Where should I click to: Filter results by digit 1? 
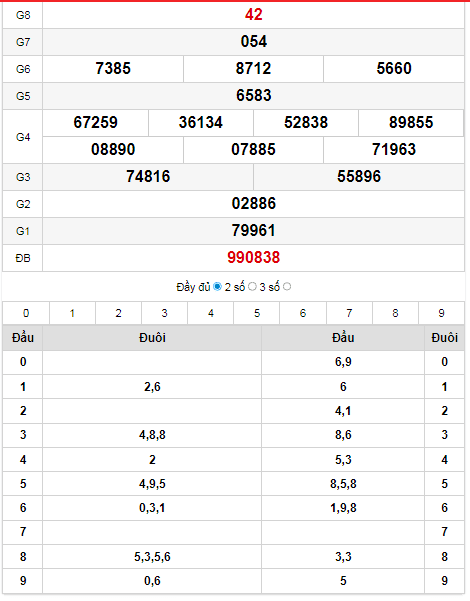click(x=72, y=313)
